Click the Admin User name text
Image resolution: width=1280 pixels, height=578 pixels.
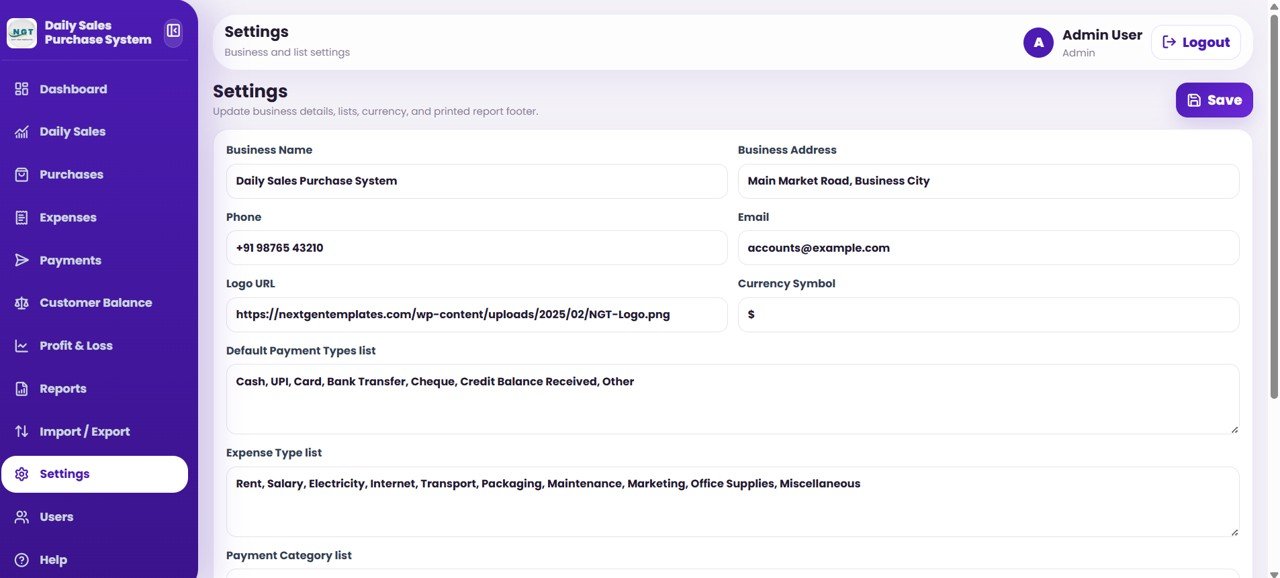pos(1102,35)
